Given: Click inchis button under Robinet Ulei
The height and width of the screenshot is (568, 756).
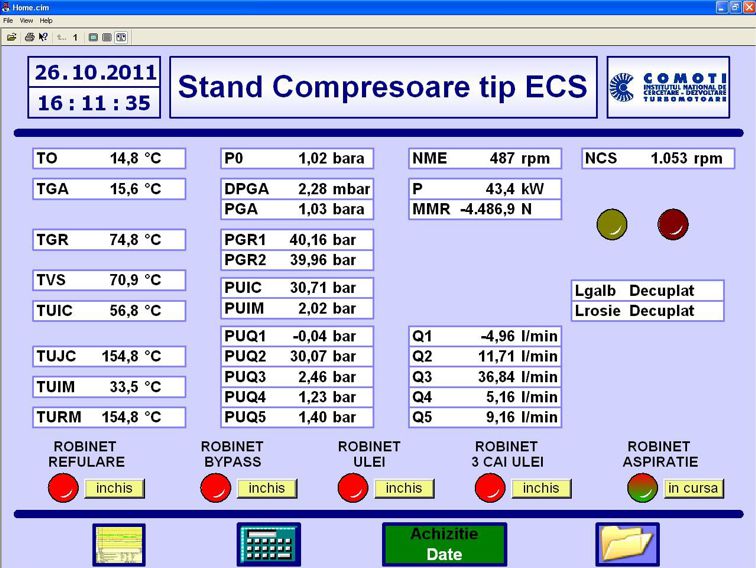Looking at the screenshot, I should tap(404, 488).
